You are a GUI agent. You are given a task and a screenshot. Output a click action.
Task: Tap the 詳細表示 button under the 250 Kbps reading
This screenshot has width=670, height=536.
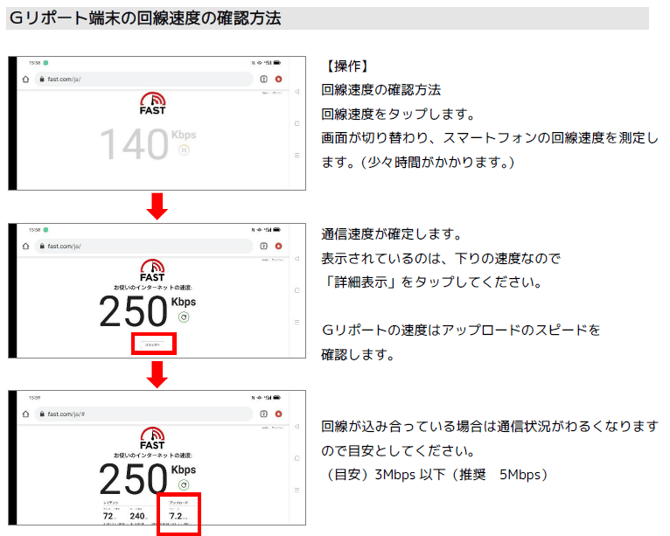point(153,345)
